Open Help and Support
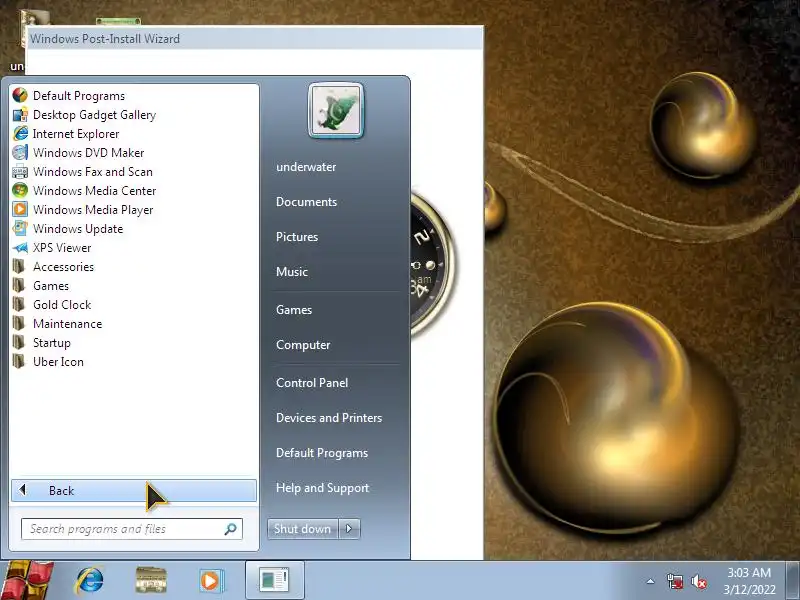The height and width of the screenshot is (600, 800). (x=322, y=488)
